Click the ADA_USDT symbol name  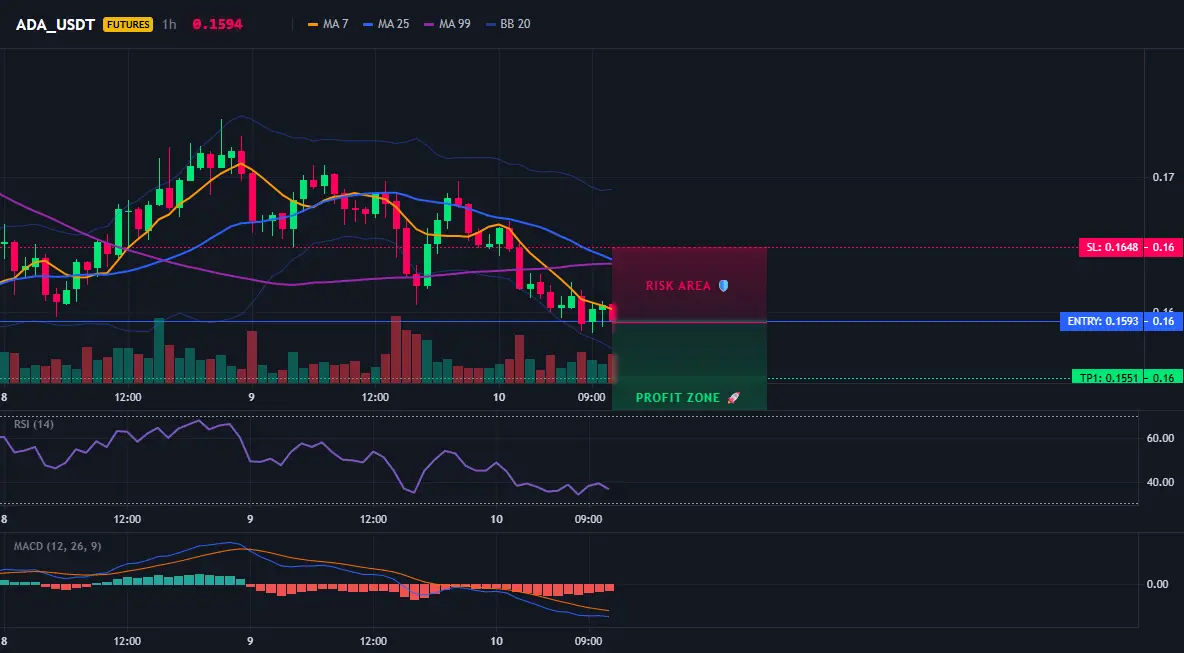[x=55, y=24]
